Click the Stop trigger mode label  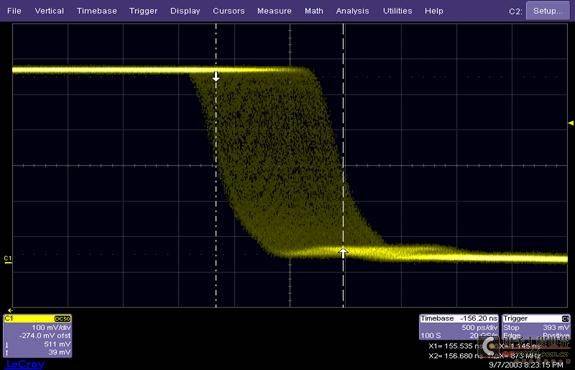[511, 327]
